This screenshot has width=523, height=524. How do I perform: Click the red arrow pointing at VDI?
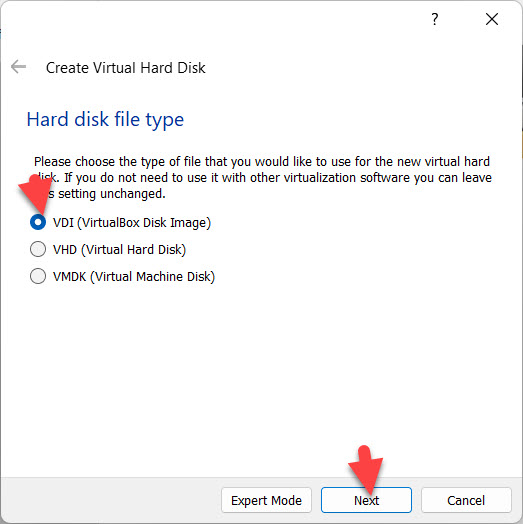pyautogui.click(x=36, y=194)
